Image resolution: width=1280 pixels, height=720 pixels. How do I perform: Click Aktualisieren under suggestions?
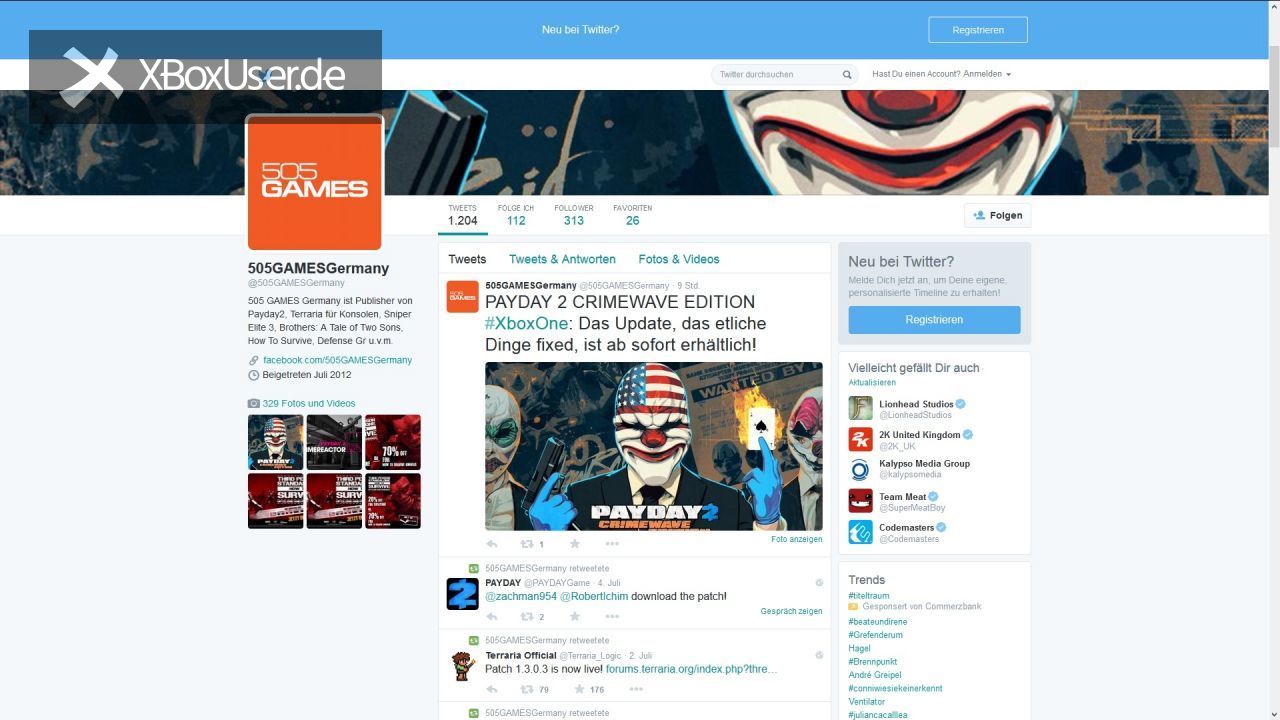coord(872,382)
